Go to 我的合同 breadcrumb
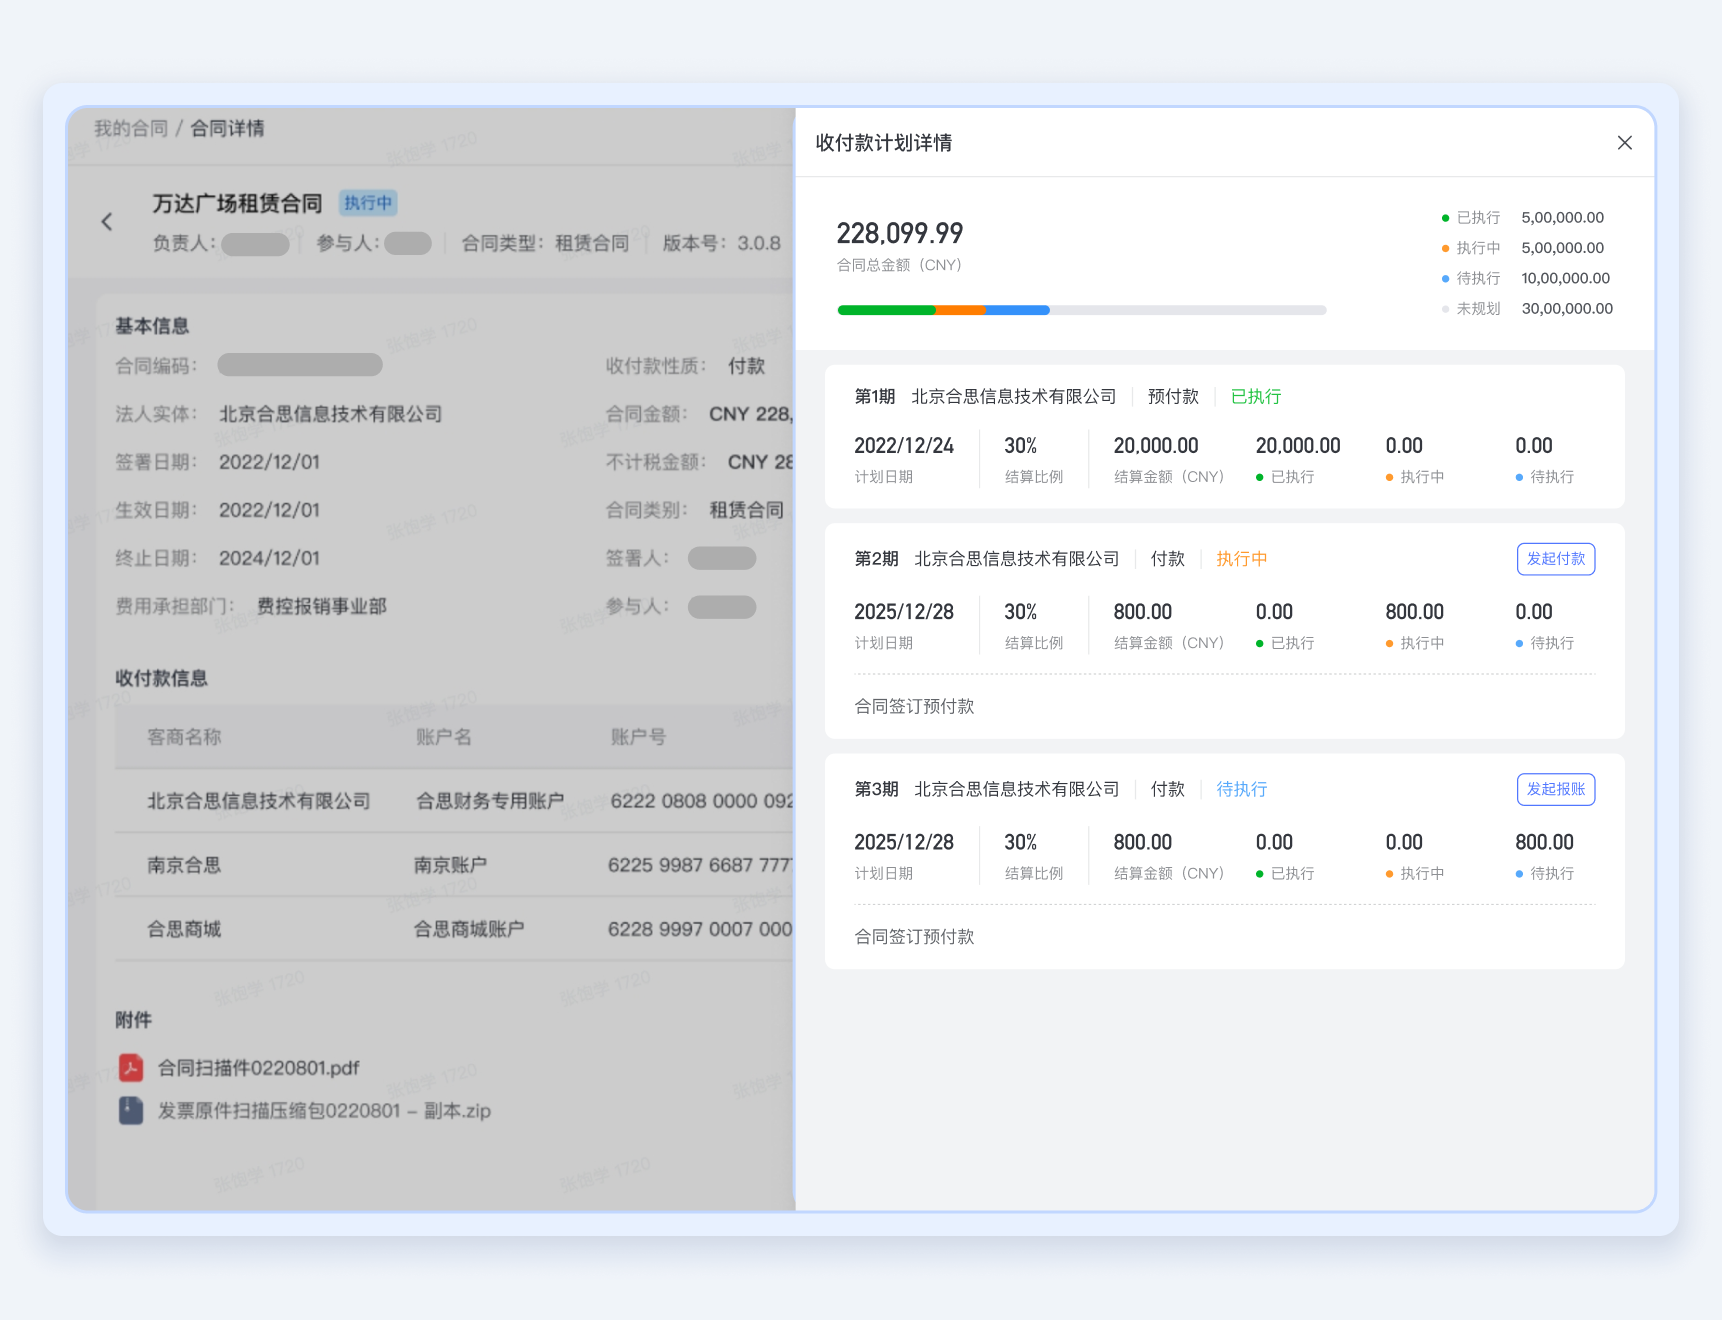This screenshot has height=1320, width=1722. pos(131,128)
